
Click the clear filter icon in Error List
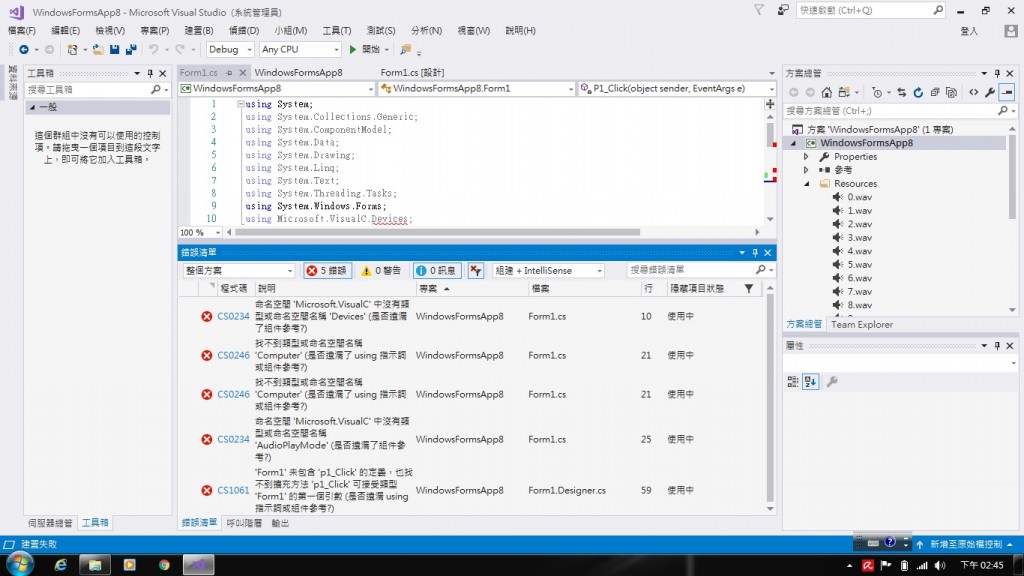pyautogui.click(x=475, y=270)
